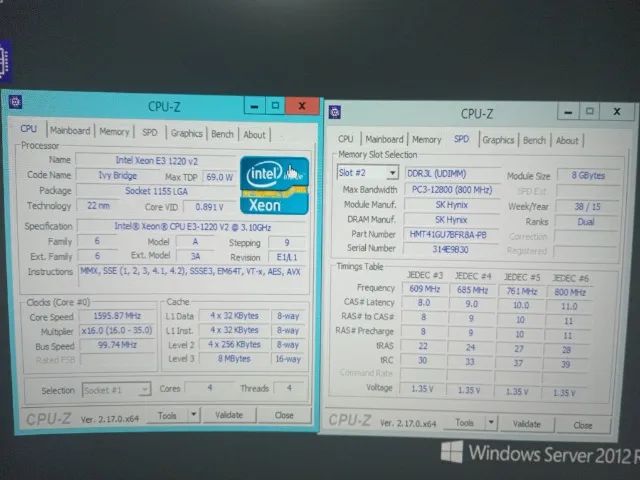This screenshot has width=640, height=480.
Task: Switch to Memory tab in right CPU-Z window
Action: click(427, 140)
